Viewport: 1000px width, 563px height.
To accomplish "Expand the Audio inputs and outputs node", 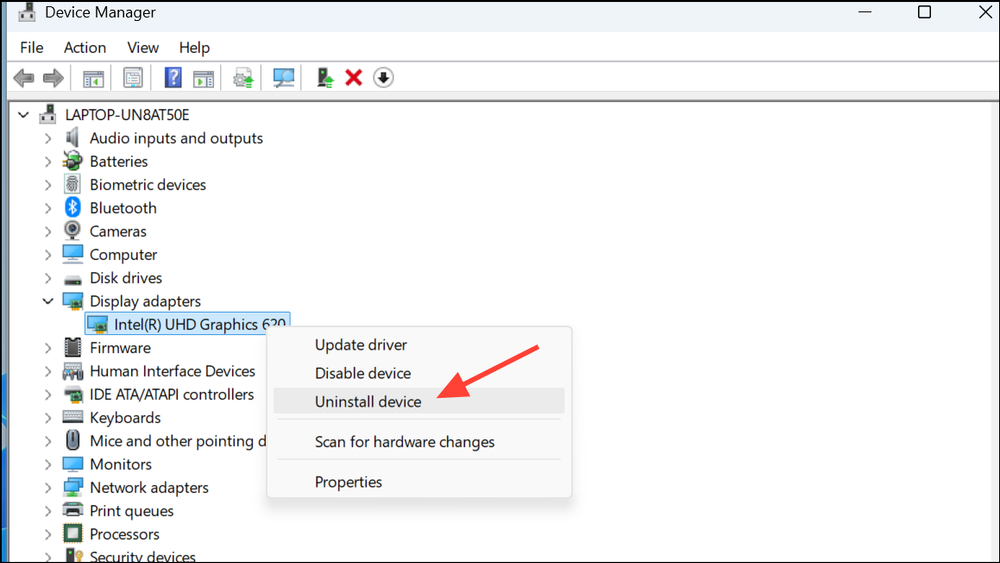I will coord(48,139).
